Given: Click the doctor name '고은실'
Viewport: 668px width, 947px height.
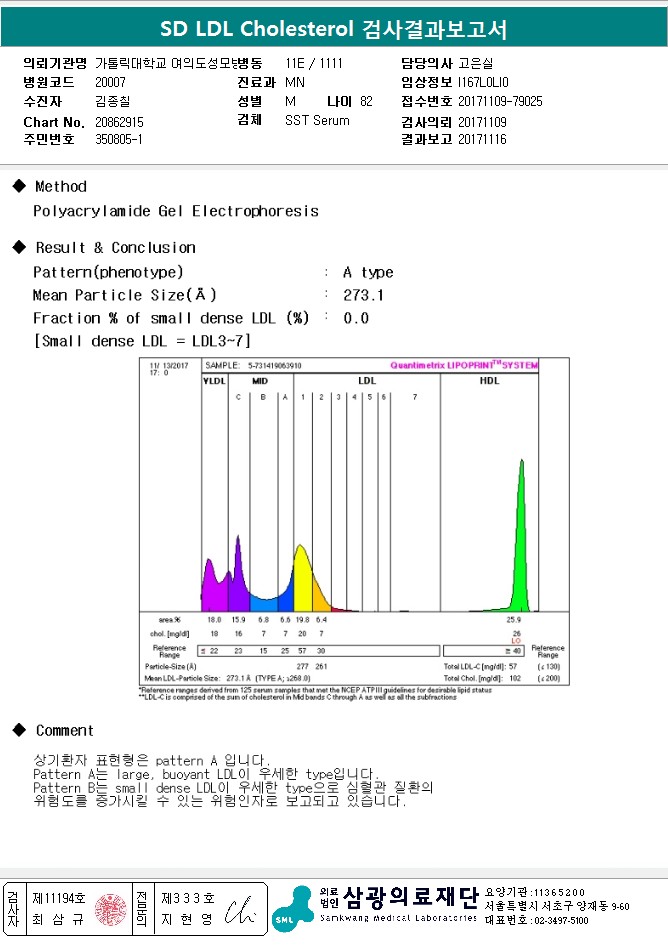Looking at the screenshot, I should 476,63.
